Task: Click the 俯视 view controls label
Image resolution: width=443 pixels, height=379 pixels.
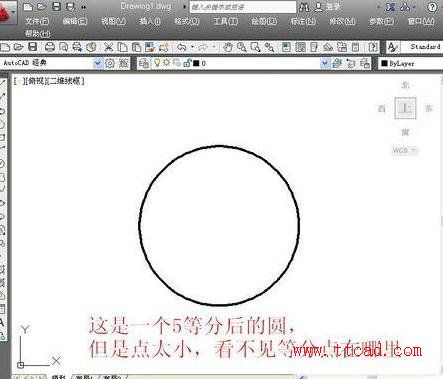Action: [36, 81]
